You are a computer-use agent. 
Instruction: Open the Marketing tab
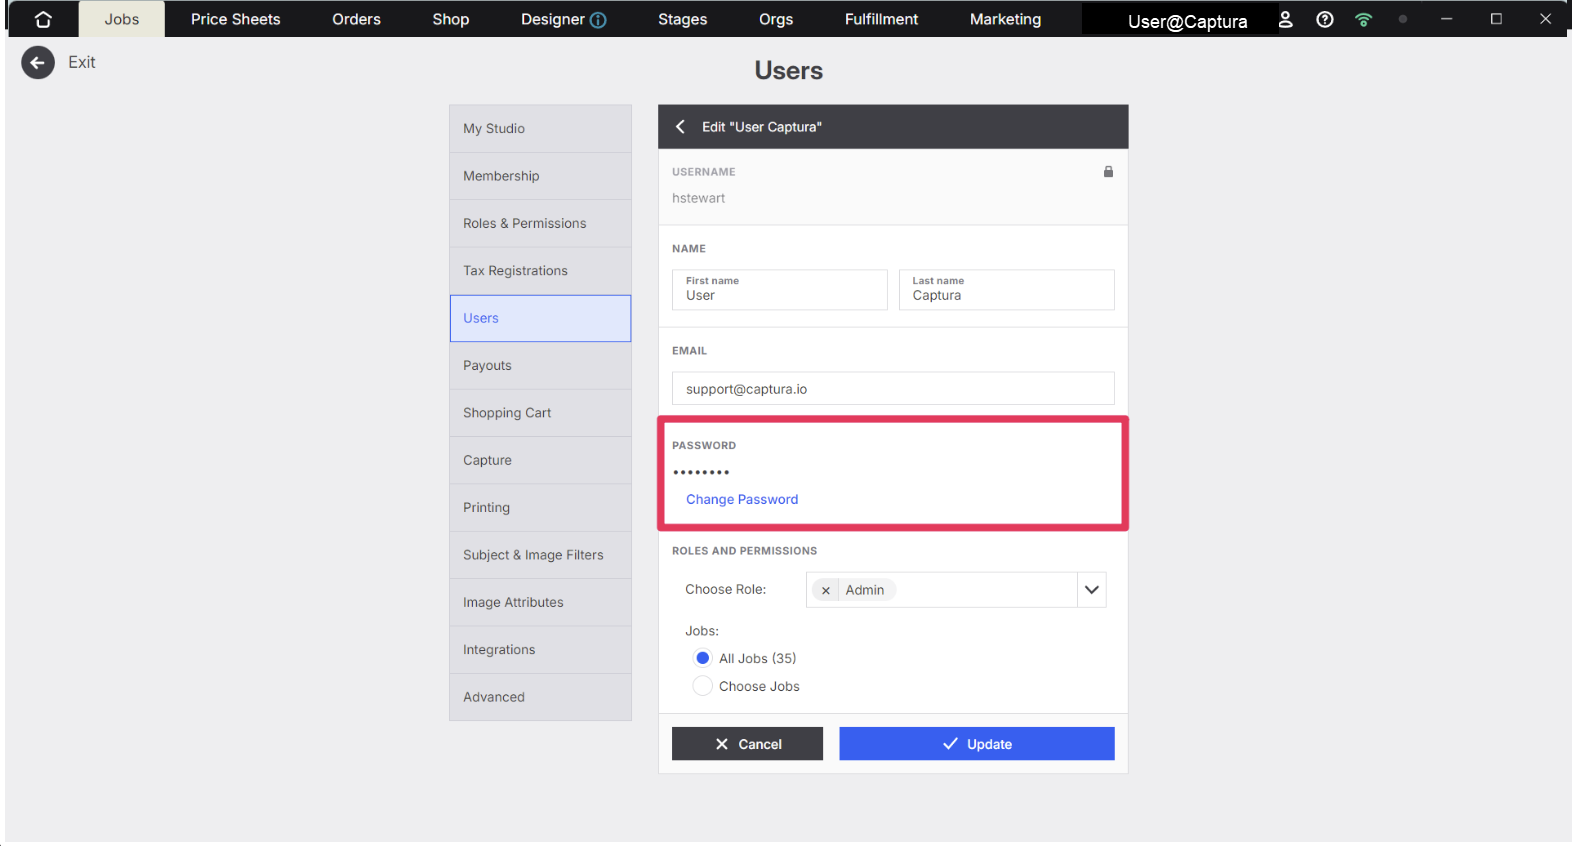tap(1006, 19)
